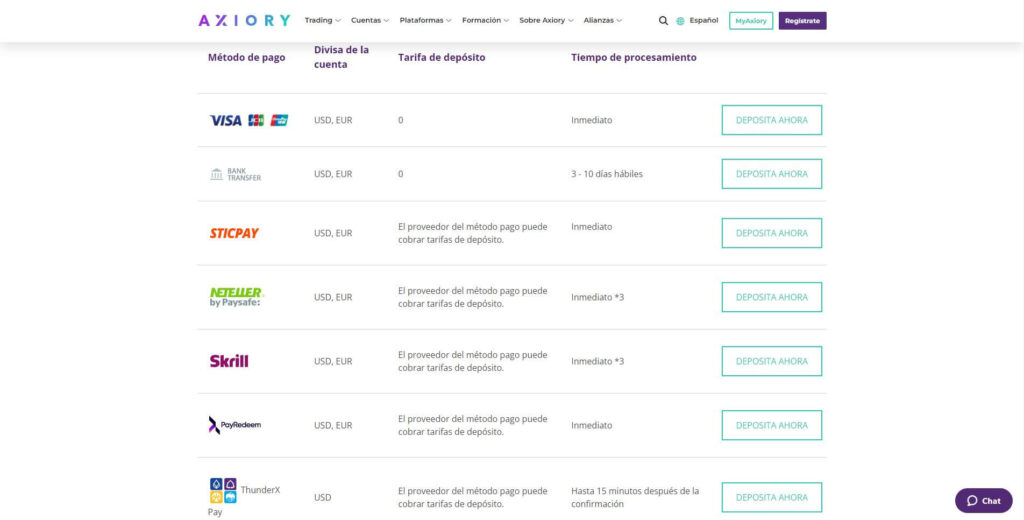Click the ThunderX Pay icon
The width and height of the screenshot is (1024, 520).
point(222,490)
